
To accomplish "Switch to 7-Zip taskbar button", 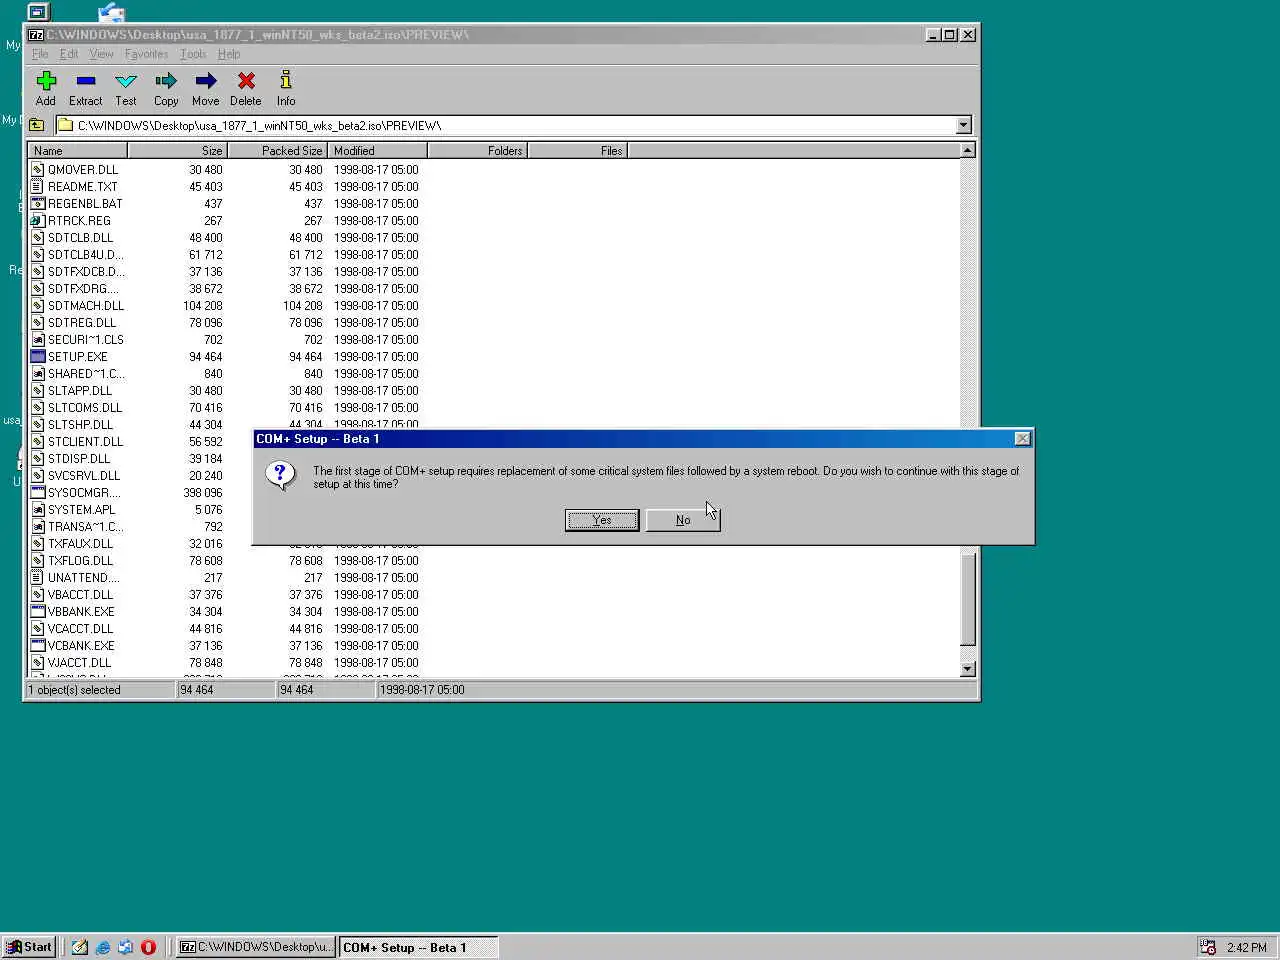I will (x=256, y=947).
